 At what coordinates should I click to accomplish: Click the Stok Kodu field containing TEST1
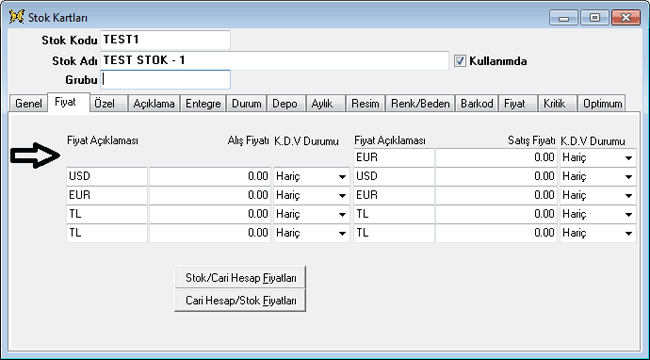pos(165,40)
